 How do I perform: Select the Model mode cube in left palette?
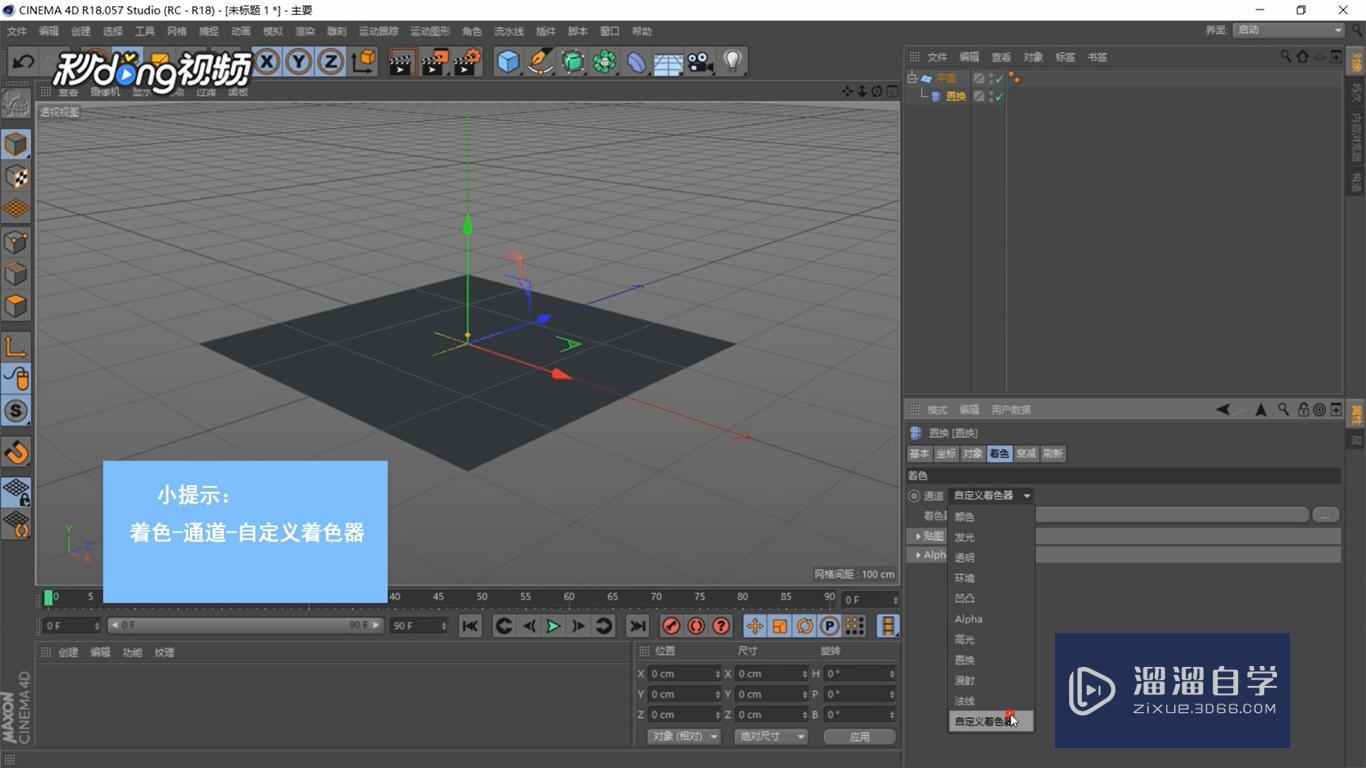pyautogui.click(x=16, y=144)
